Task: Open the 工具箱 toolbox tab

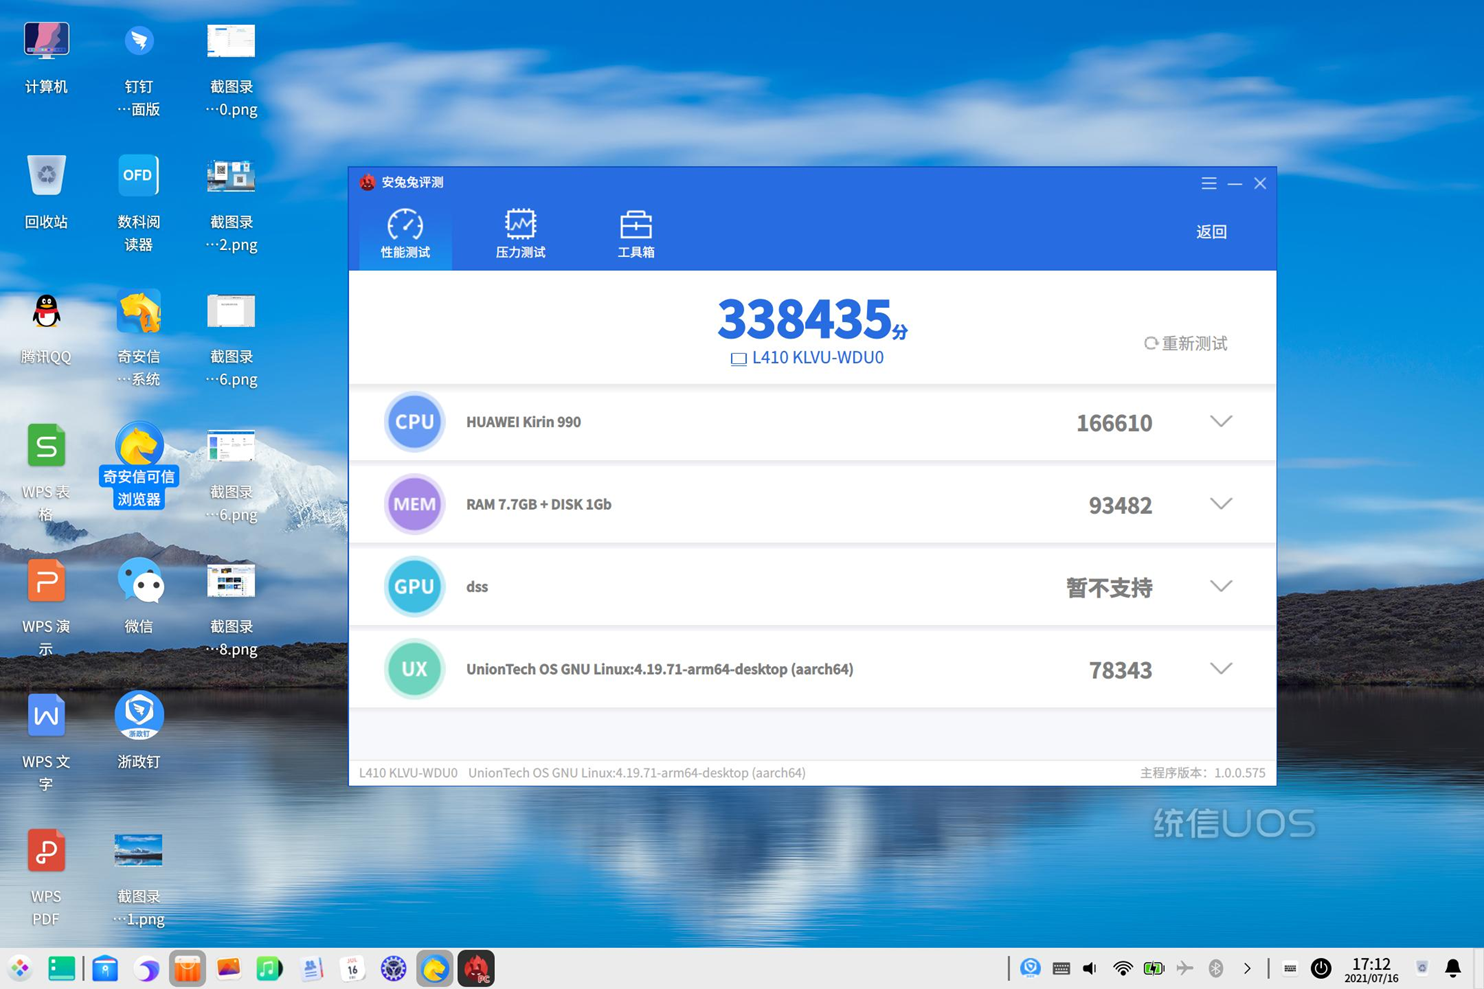Action: [635, 234]
